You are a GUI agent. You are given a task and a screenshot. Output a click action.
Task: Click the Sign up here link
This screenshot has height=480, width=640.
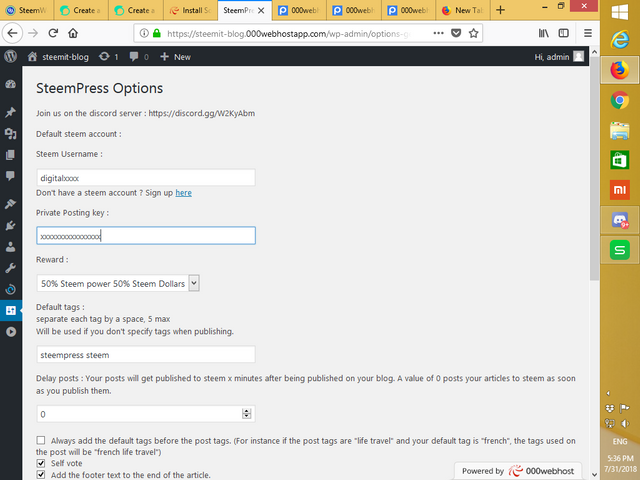point(184,192)
